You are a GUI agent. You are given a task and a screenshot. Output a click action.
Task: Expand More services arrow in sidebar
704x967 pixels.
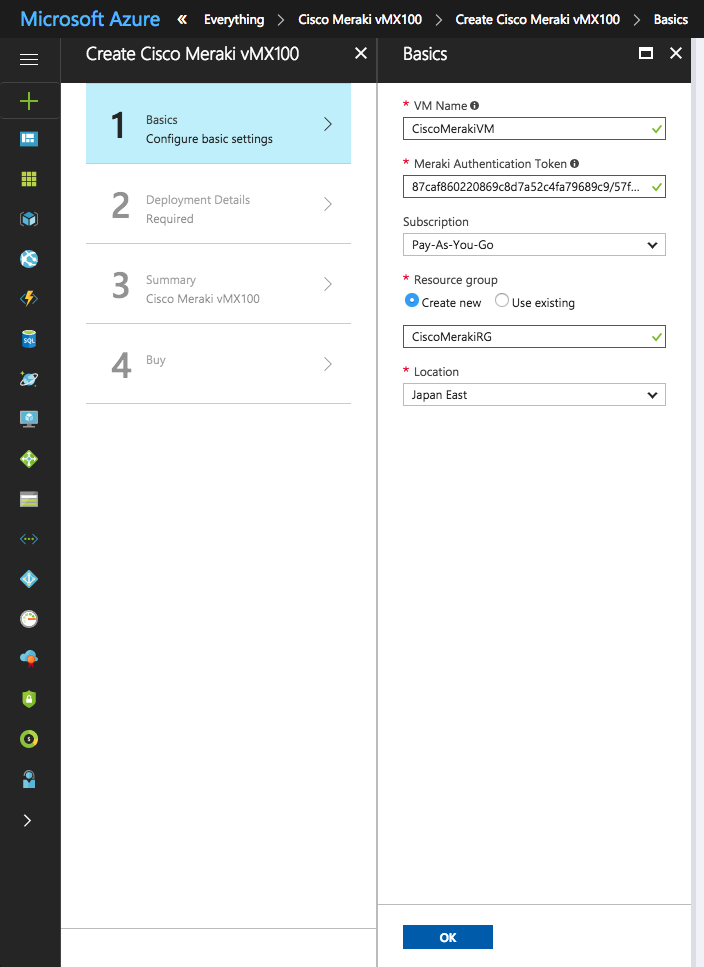coord(27,820)
